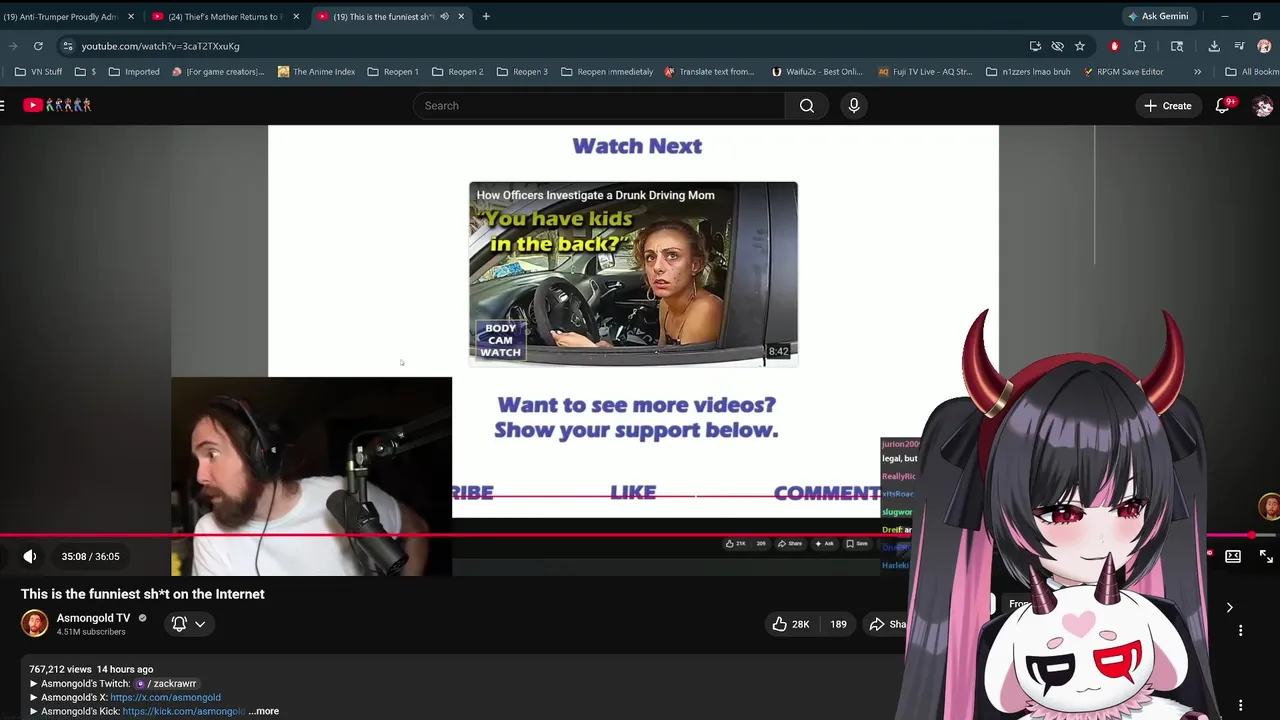Expand the notification preference dropdown arrow

[x=200, y=624]
